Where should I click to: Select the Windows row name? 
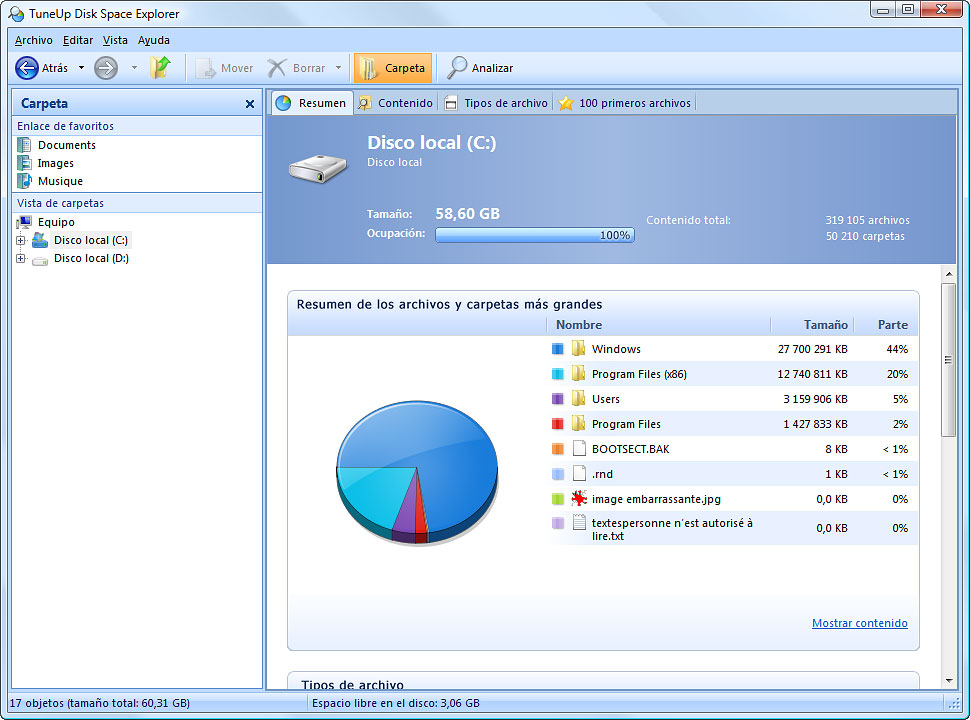pyautogui.click(x=616, y=349)
